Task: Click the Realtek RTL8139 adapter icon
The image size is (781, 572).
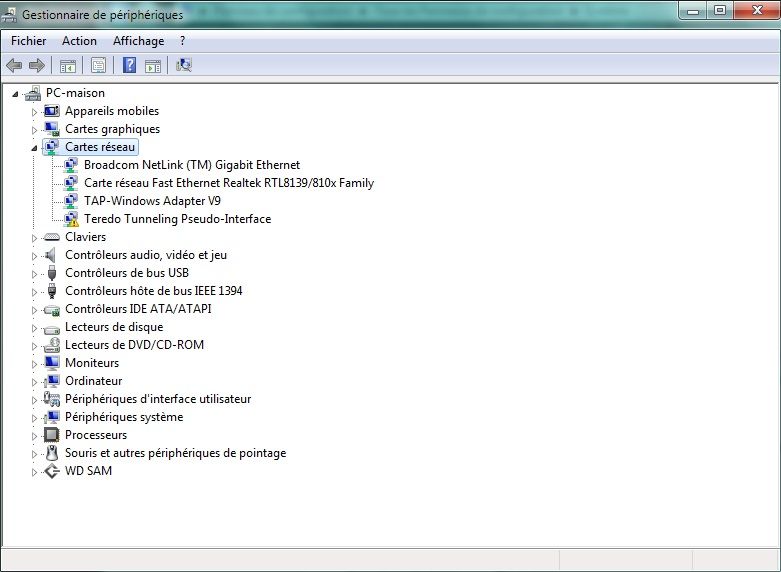Action: point(71,183)
